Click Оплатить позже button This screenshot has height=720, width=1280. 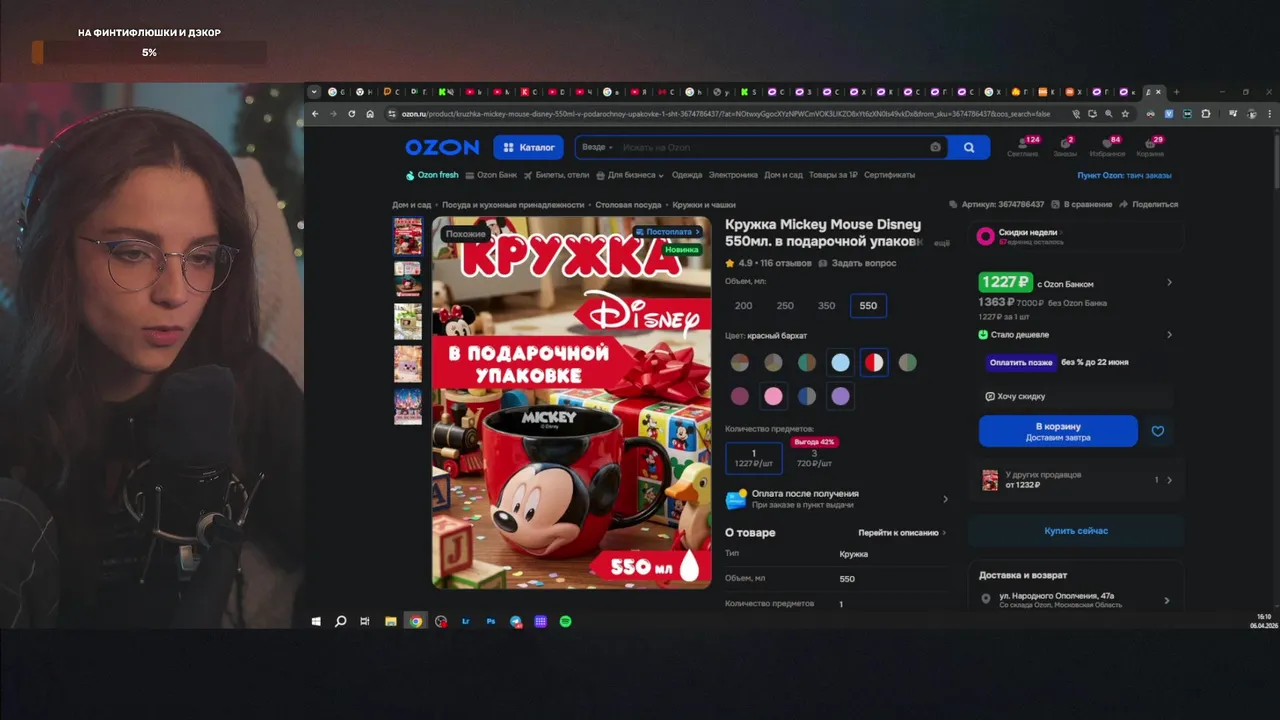point(1020,362)
